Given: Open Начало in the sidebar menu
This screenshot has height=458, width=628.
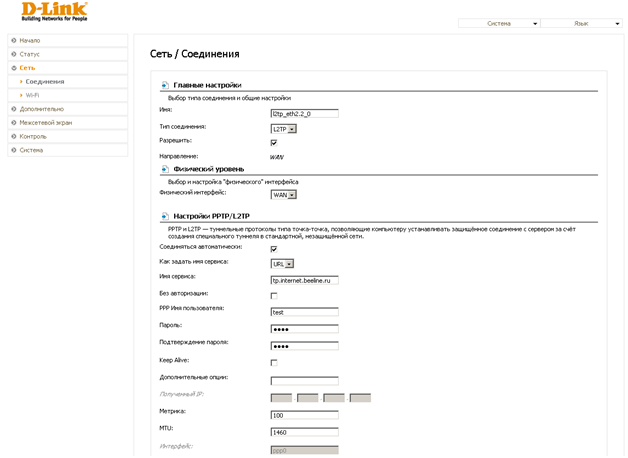Looking at the screenshot, I should pos(68,40).
